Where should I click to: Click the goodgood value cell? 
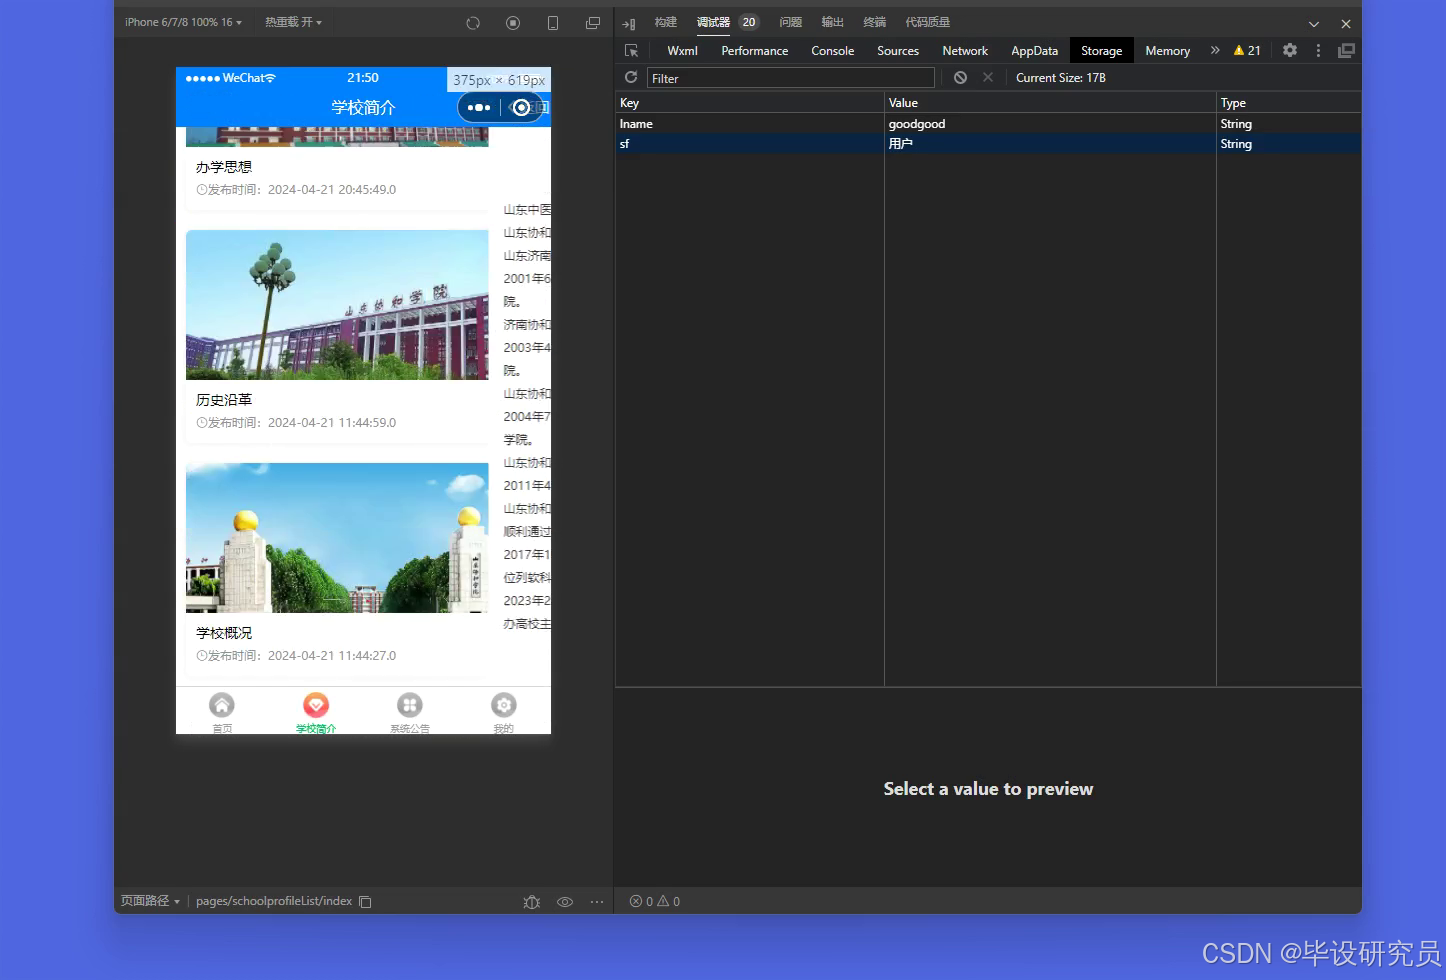pos(1050,124)
